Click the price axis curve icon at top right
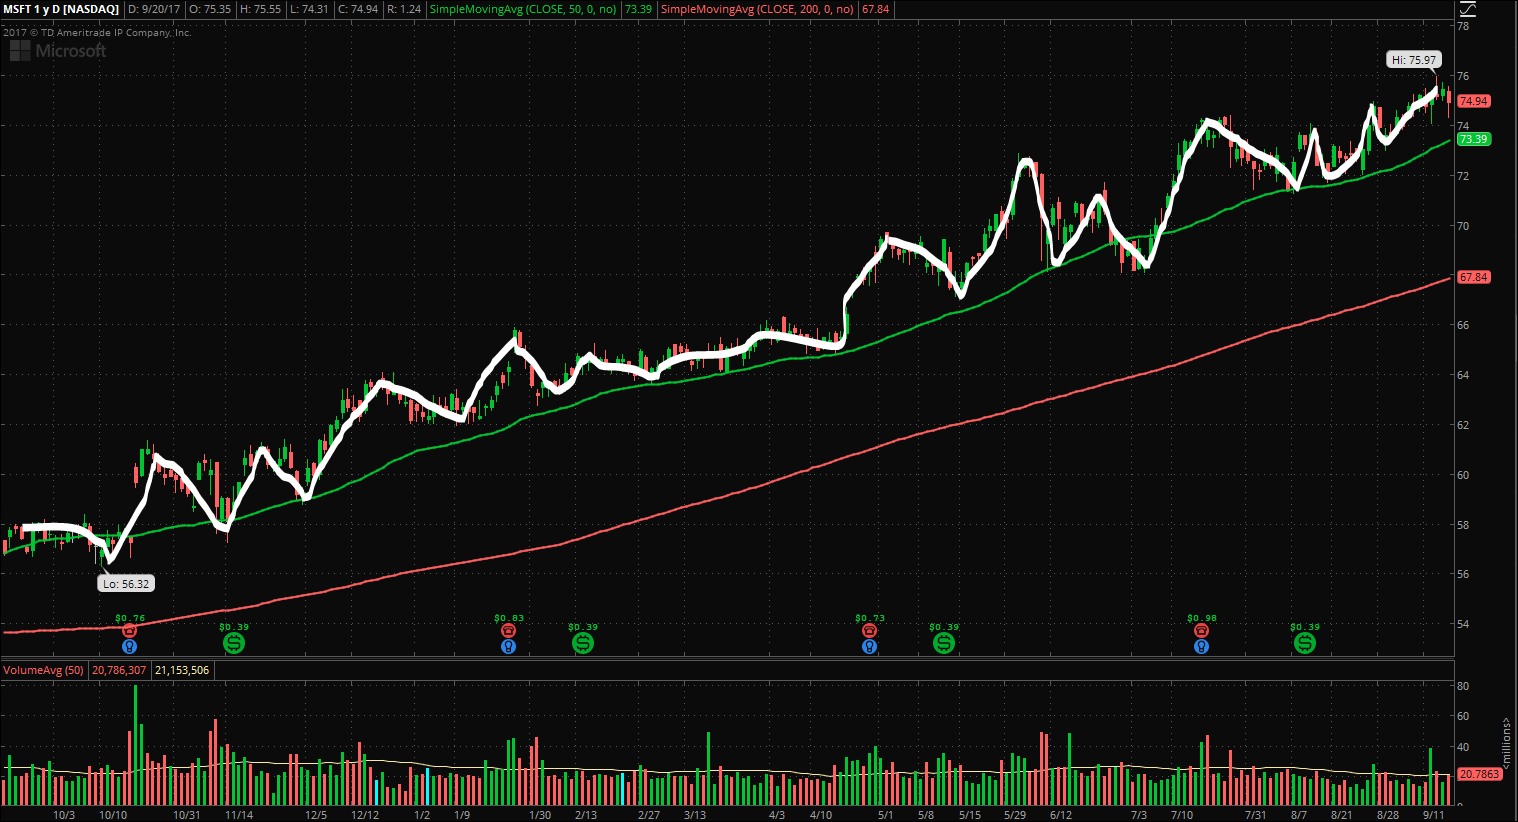1518x822 pixels. (x=1467, y=9)
